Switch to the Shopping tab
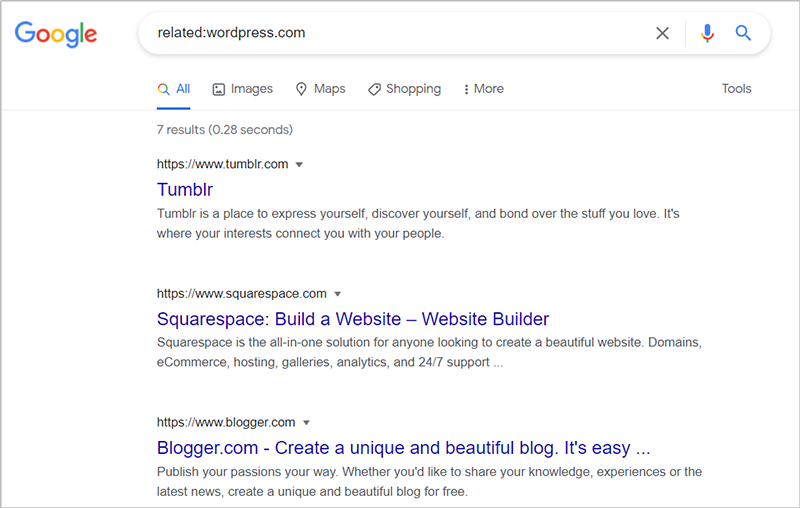The height and width of the screenshot is (508, 800). coord(404,89)
